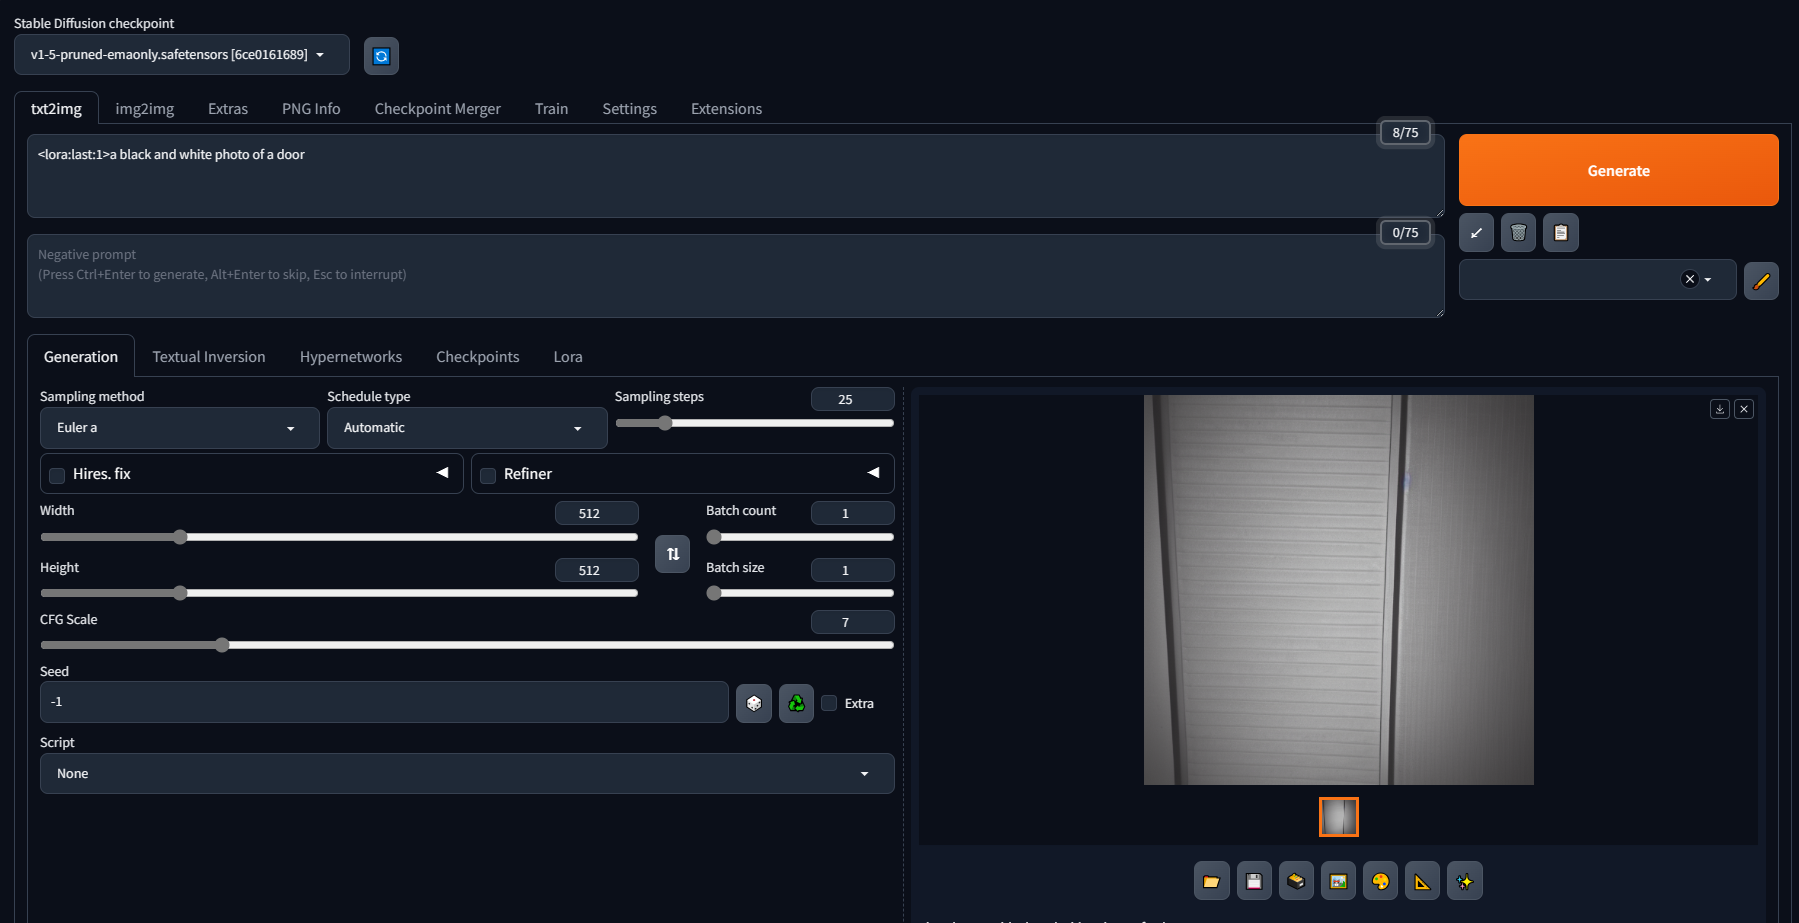Click the Height number field
1799x923 pixels.
point(596,570)
